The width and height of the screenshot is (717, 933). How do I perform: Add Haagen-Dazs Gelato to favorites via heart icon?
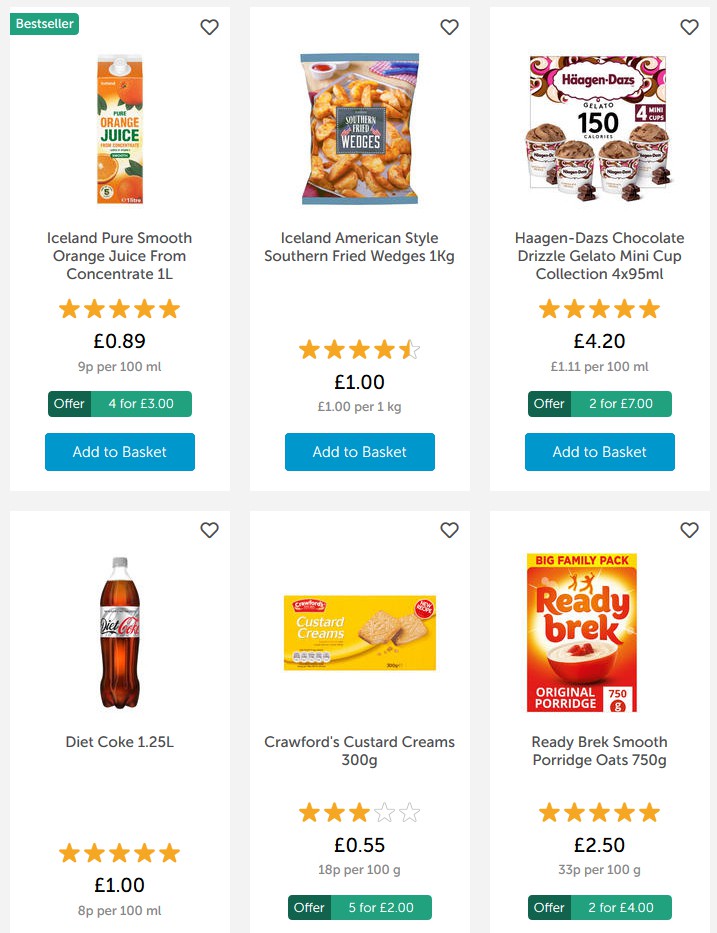pos(689,27)
